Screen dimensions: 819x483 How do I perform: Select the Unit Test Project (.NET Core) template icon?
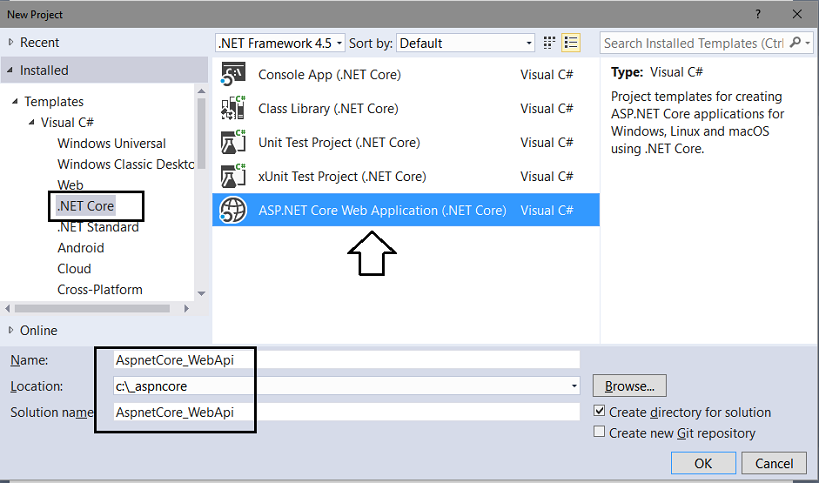pyautogui.click(x=233, y=142)
